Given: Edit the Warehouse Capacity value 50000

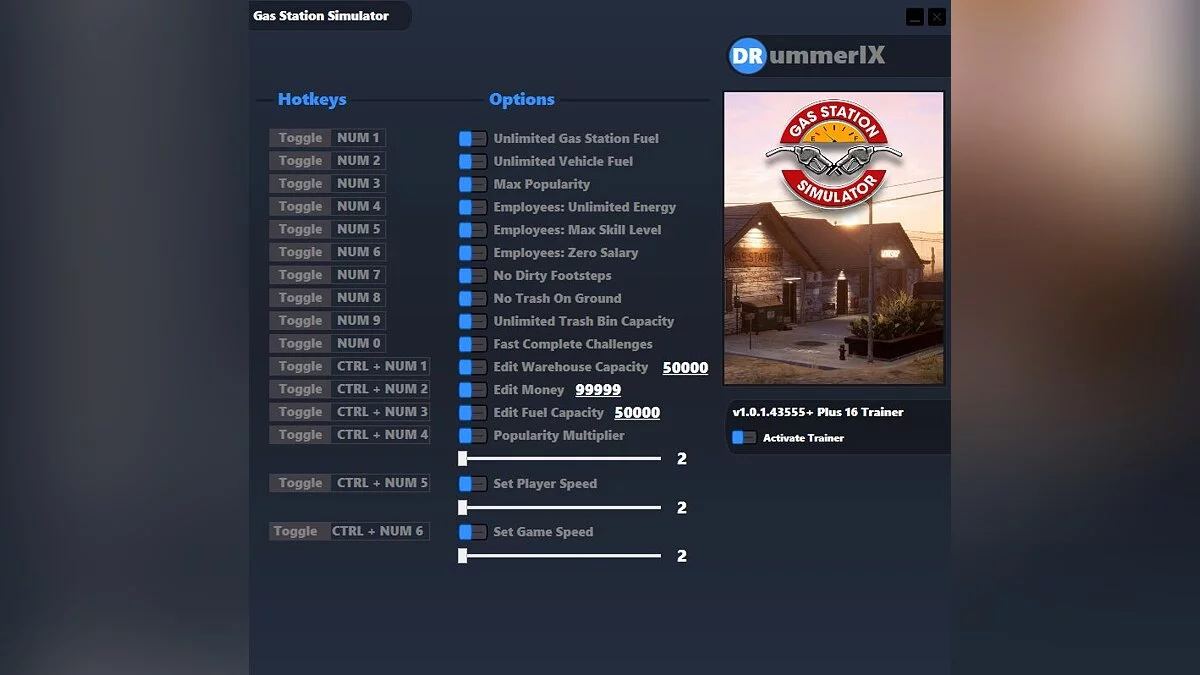Looking at the screenshot, I should 685,367.
